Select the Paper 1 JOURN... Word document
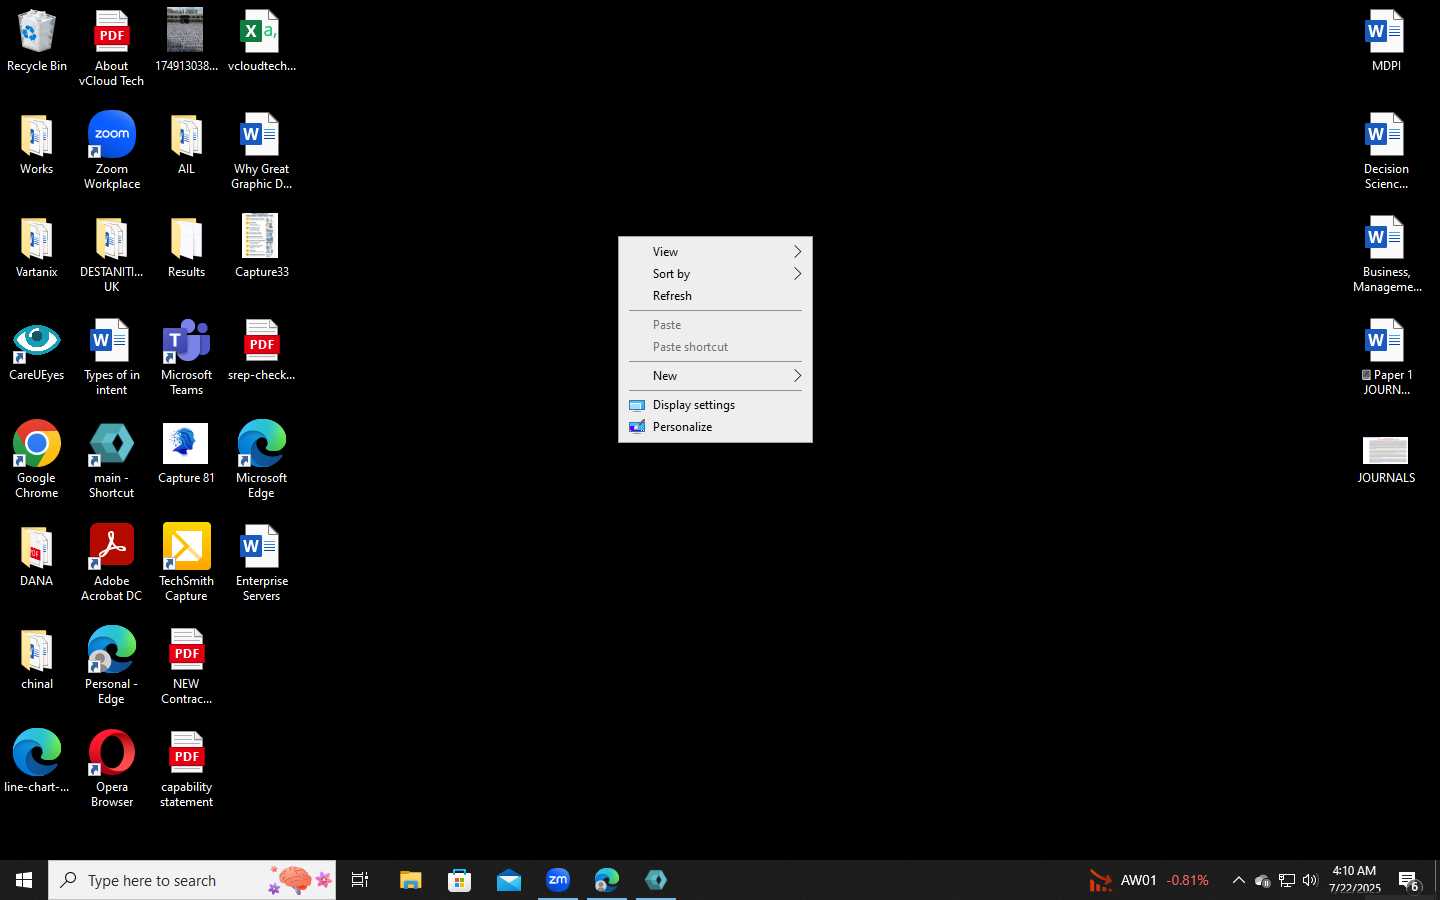The height and width of the screenshot is (900, 1440). pyautogui.click(x=1387, y=358)
